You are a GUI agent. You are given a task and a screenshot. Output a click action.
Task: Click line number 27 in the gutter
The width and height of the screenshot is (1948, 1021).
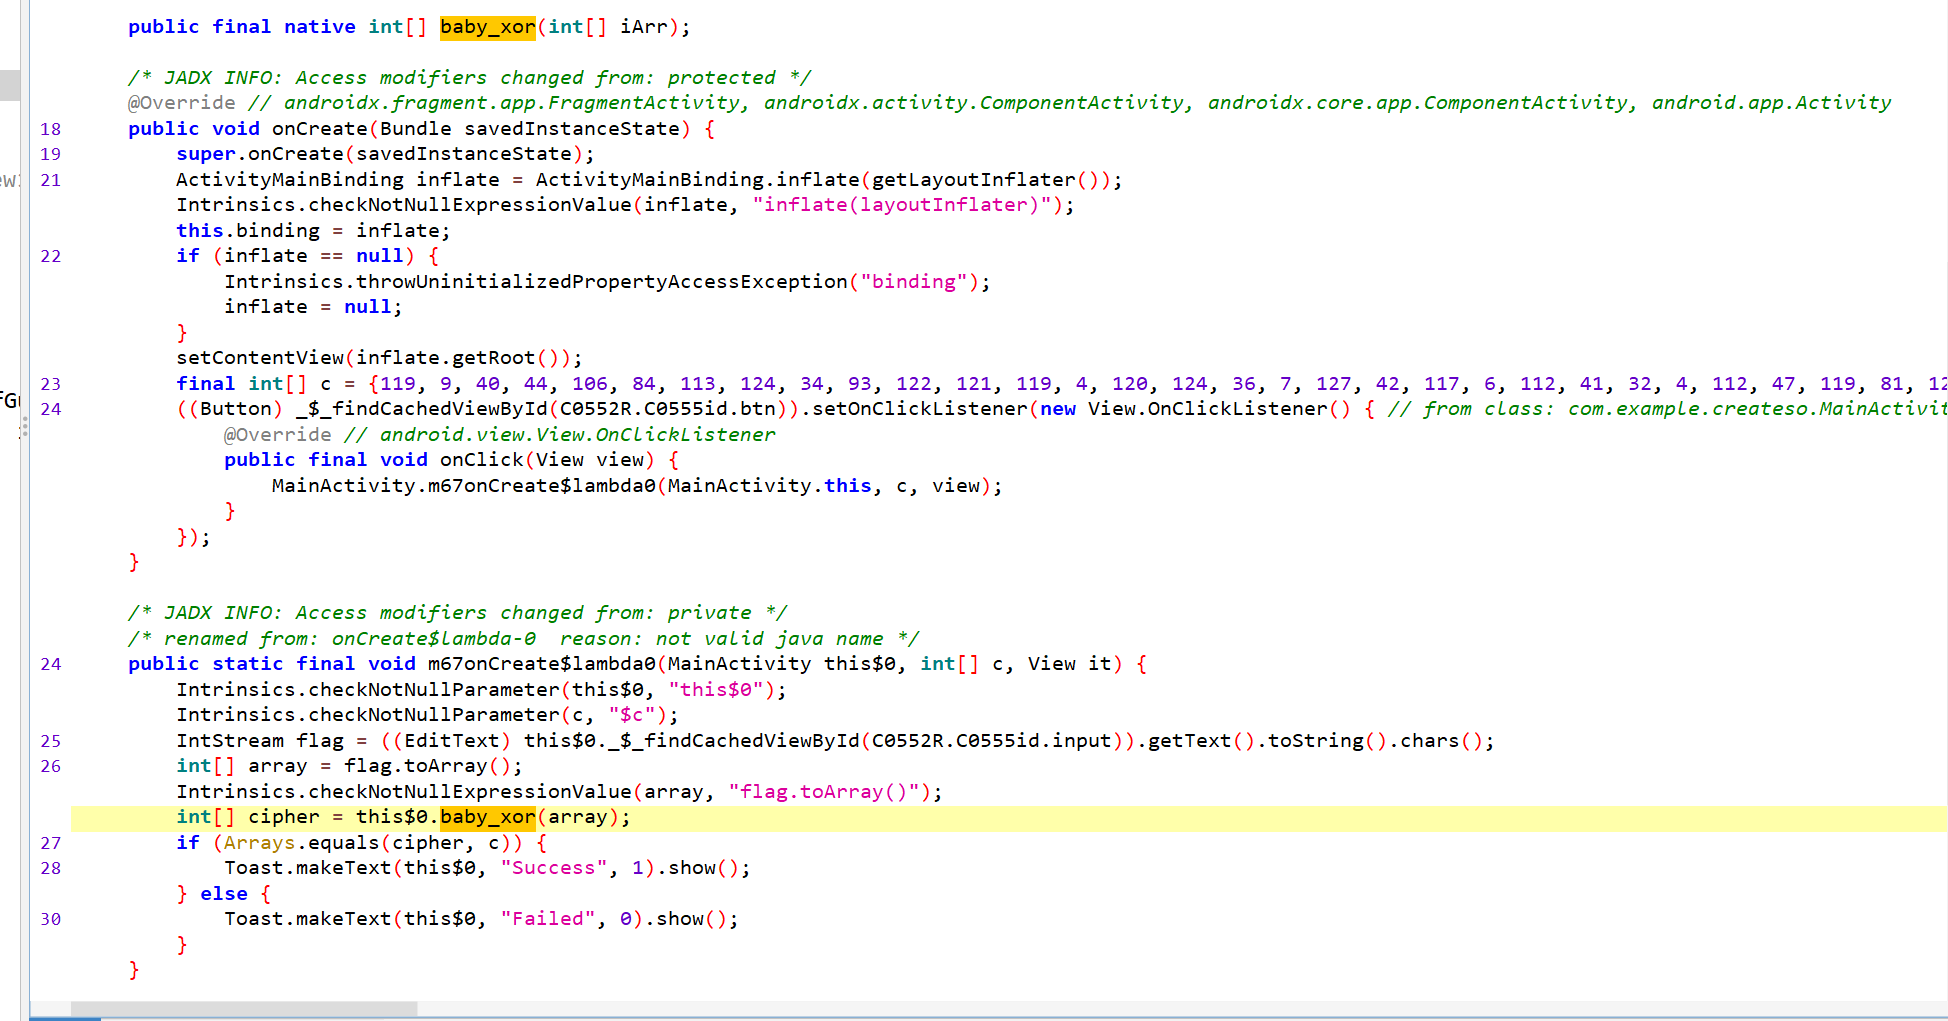(x=51, y=843)
